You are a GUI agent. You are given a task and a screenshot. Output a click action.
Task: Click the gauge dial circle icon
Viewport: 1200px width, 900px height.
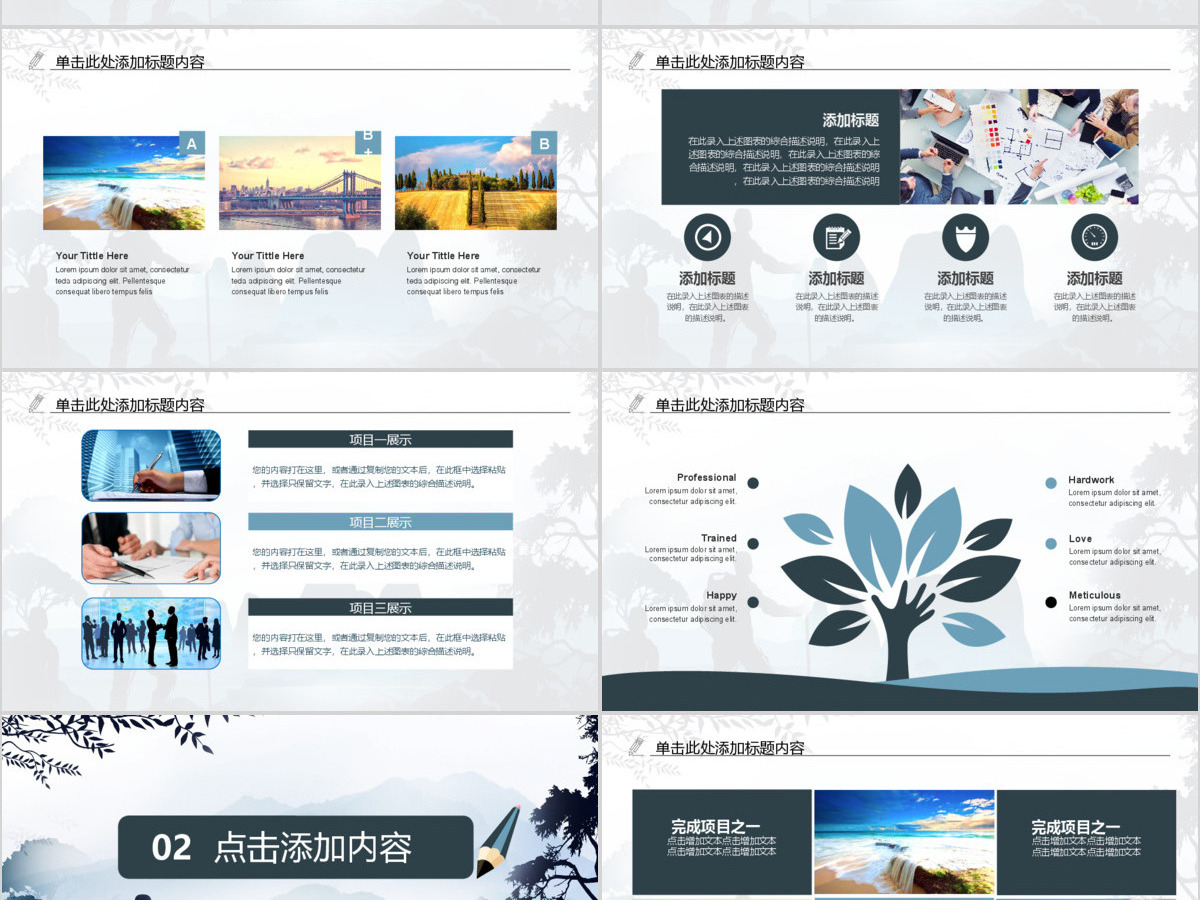(1094, 237)
